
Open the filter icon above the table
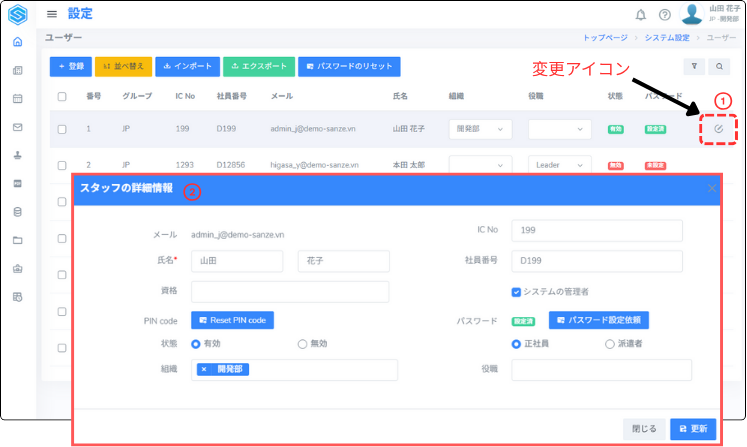click(x=695, y=67)
